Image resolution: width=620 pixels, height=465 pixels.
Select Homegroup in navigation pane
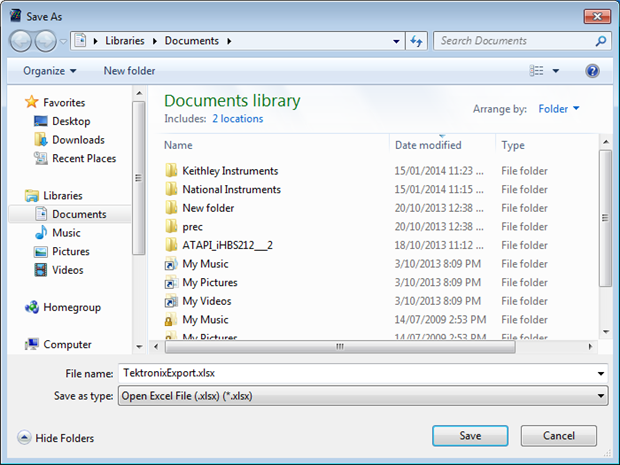coord(72,307)
